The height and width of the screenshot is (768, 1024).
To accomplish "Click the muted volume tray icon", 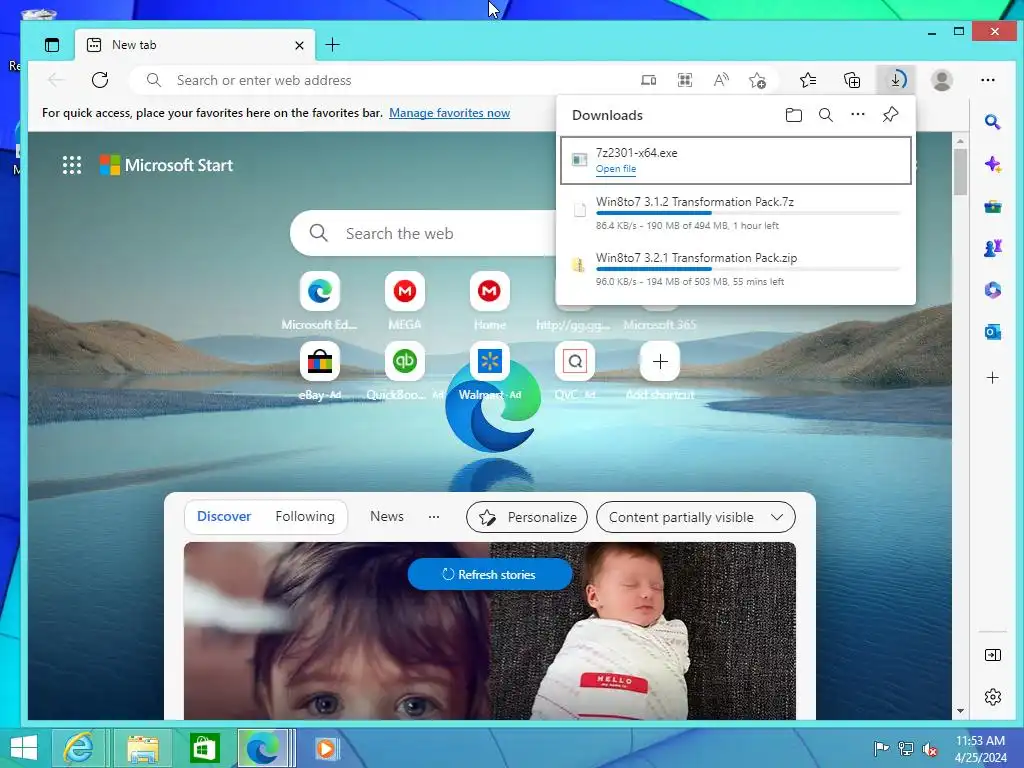I will point(930,749).
